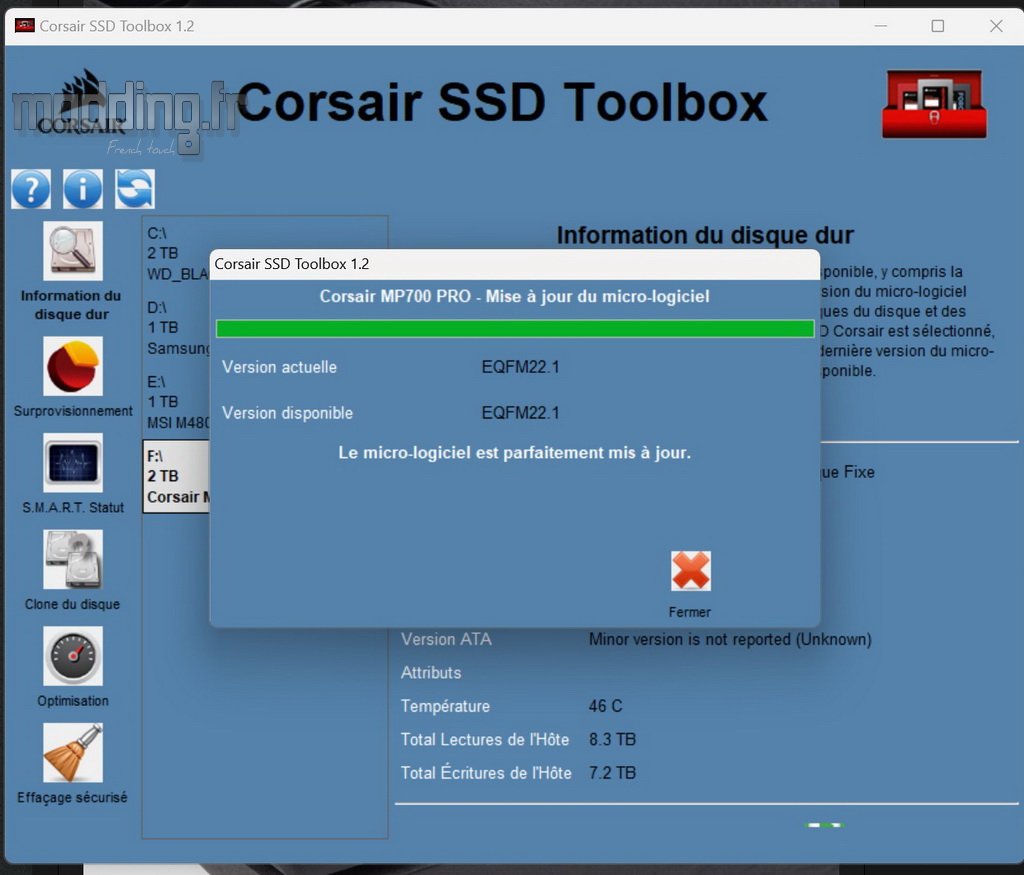Close the Corsair SSD Toolbox main window

(996, 26)
